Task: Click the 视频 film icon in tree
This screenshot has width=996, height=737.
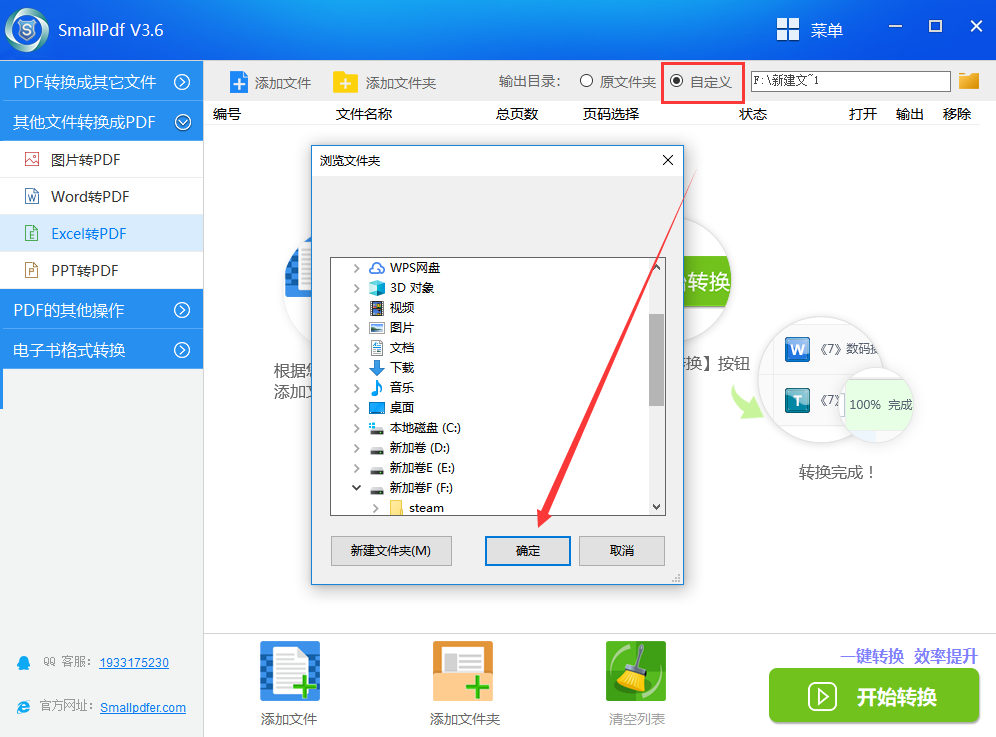Action: click(377, 308)
